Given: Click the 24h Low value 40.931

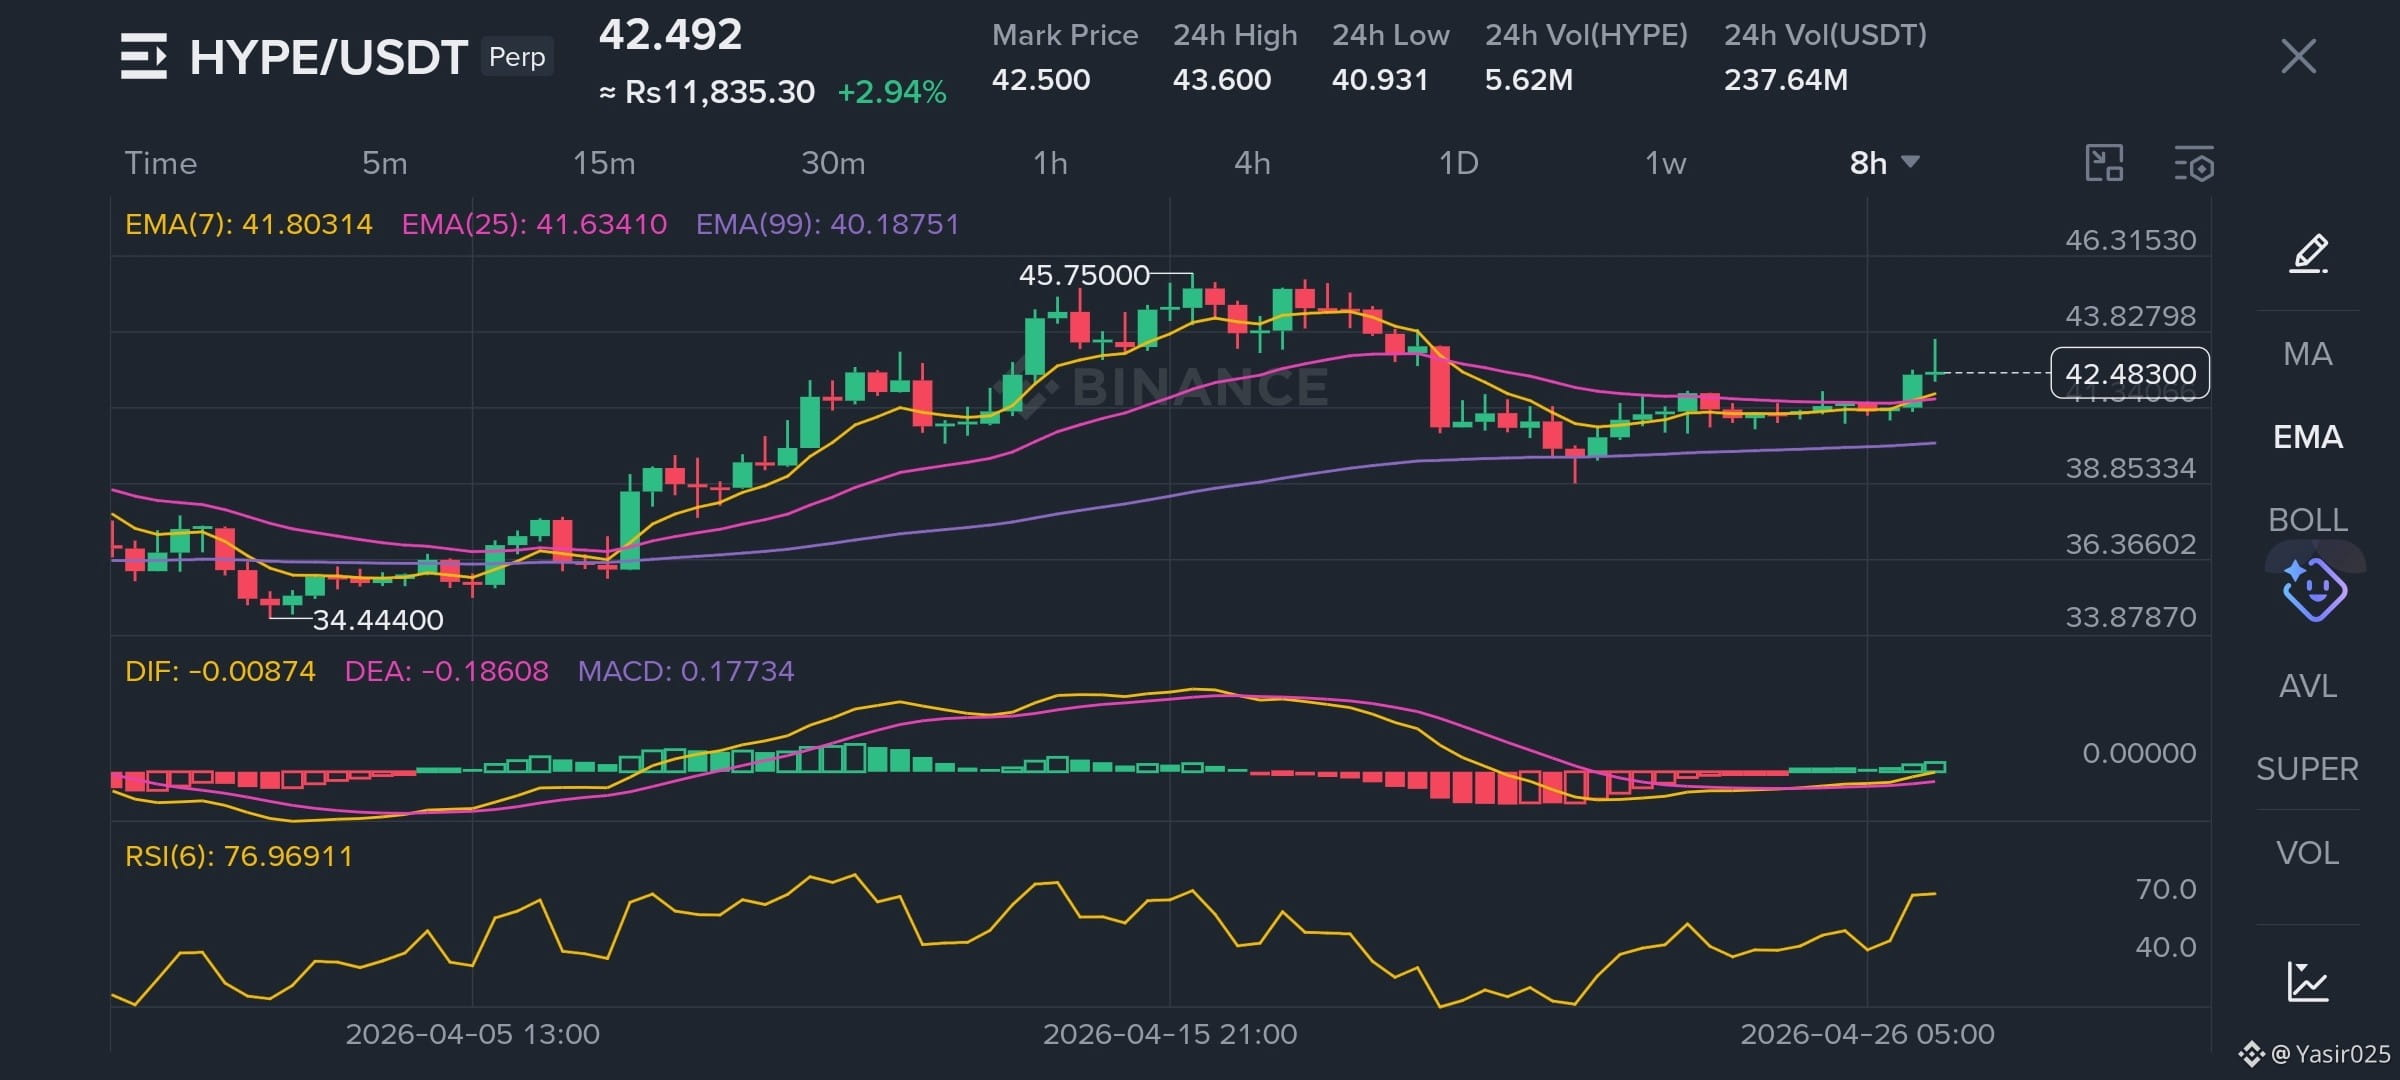Looking at the screenshot, I should pyautogui.click(x=1380, y=80).
